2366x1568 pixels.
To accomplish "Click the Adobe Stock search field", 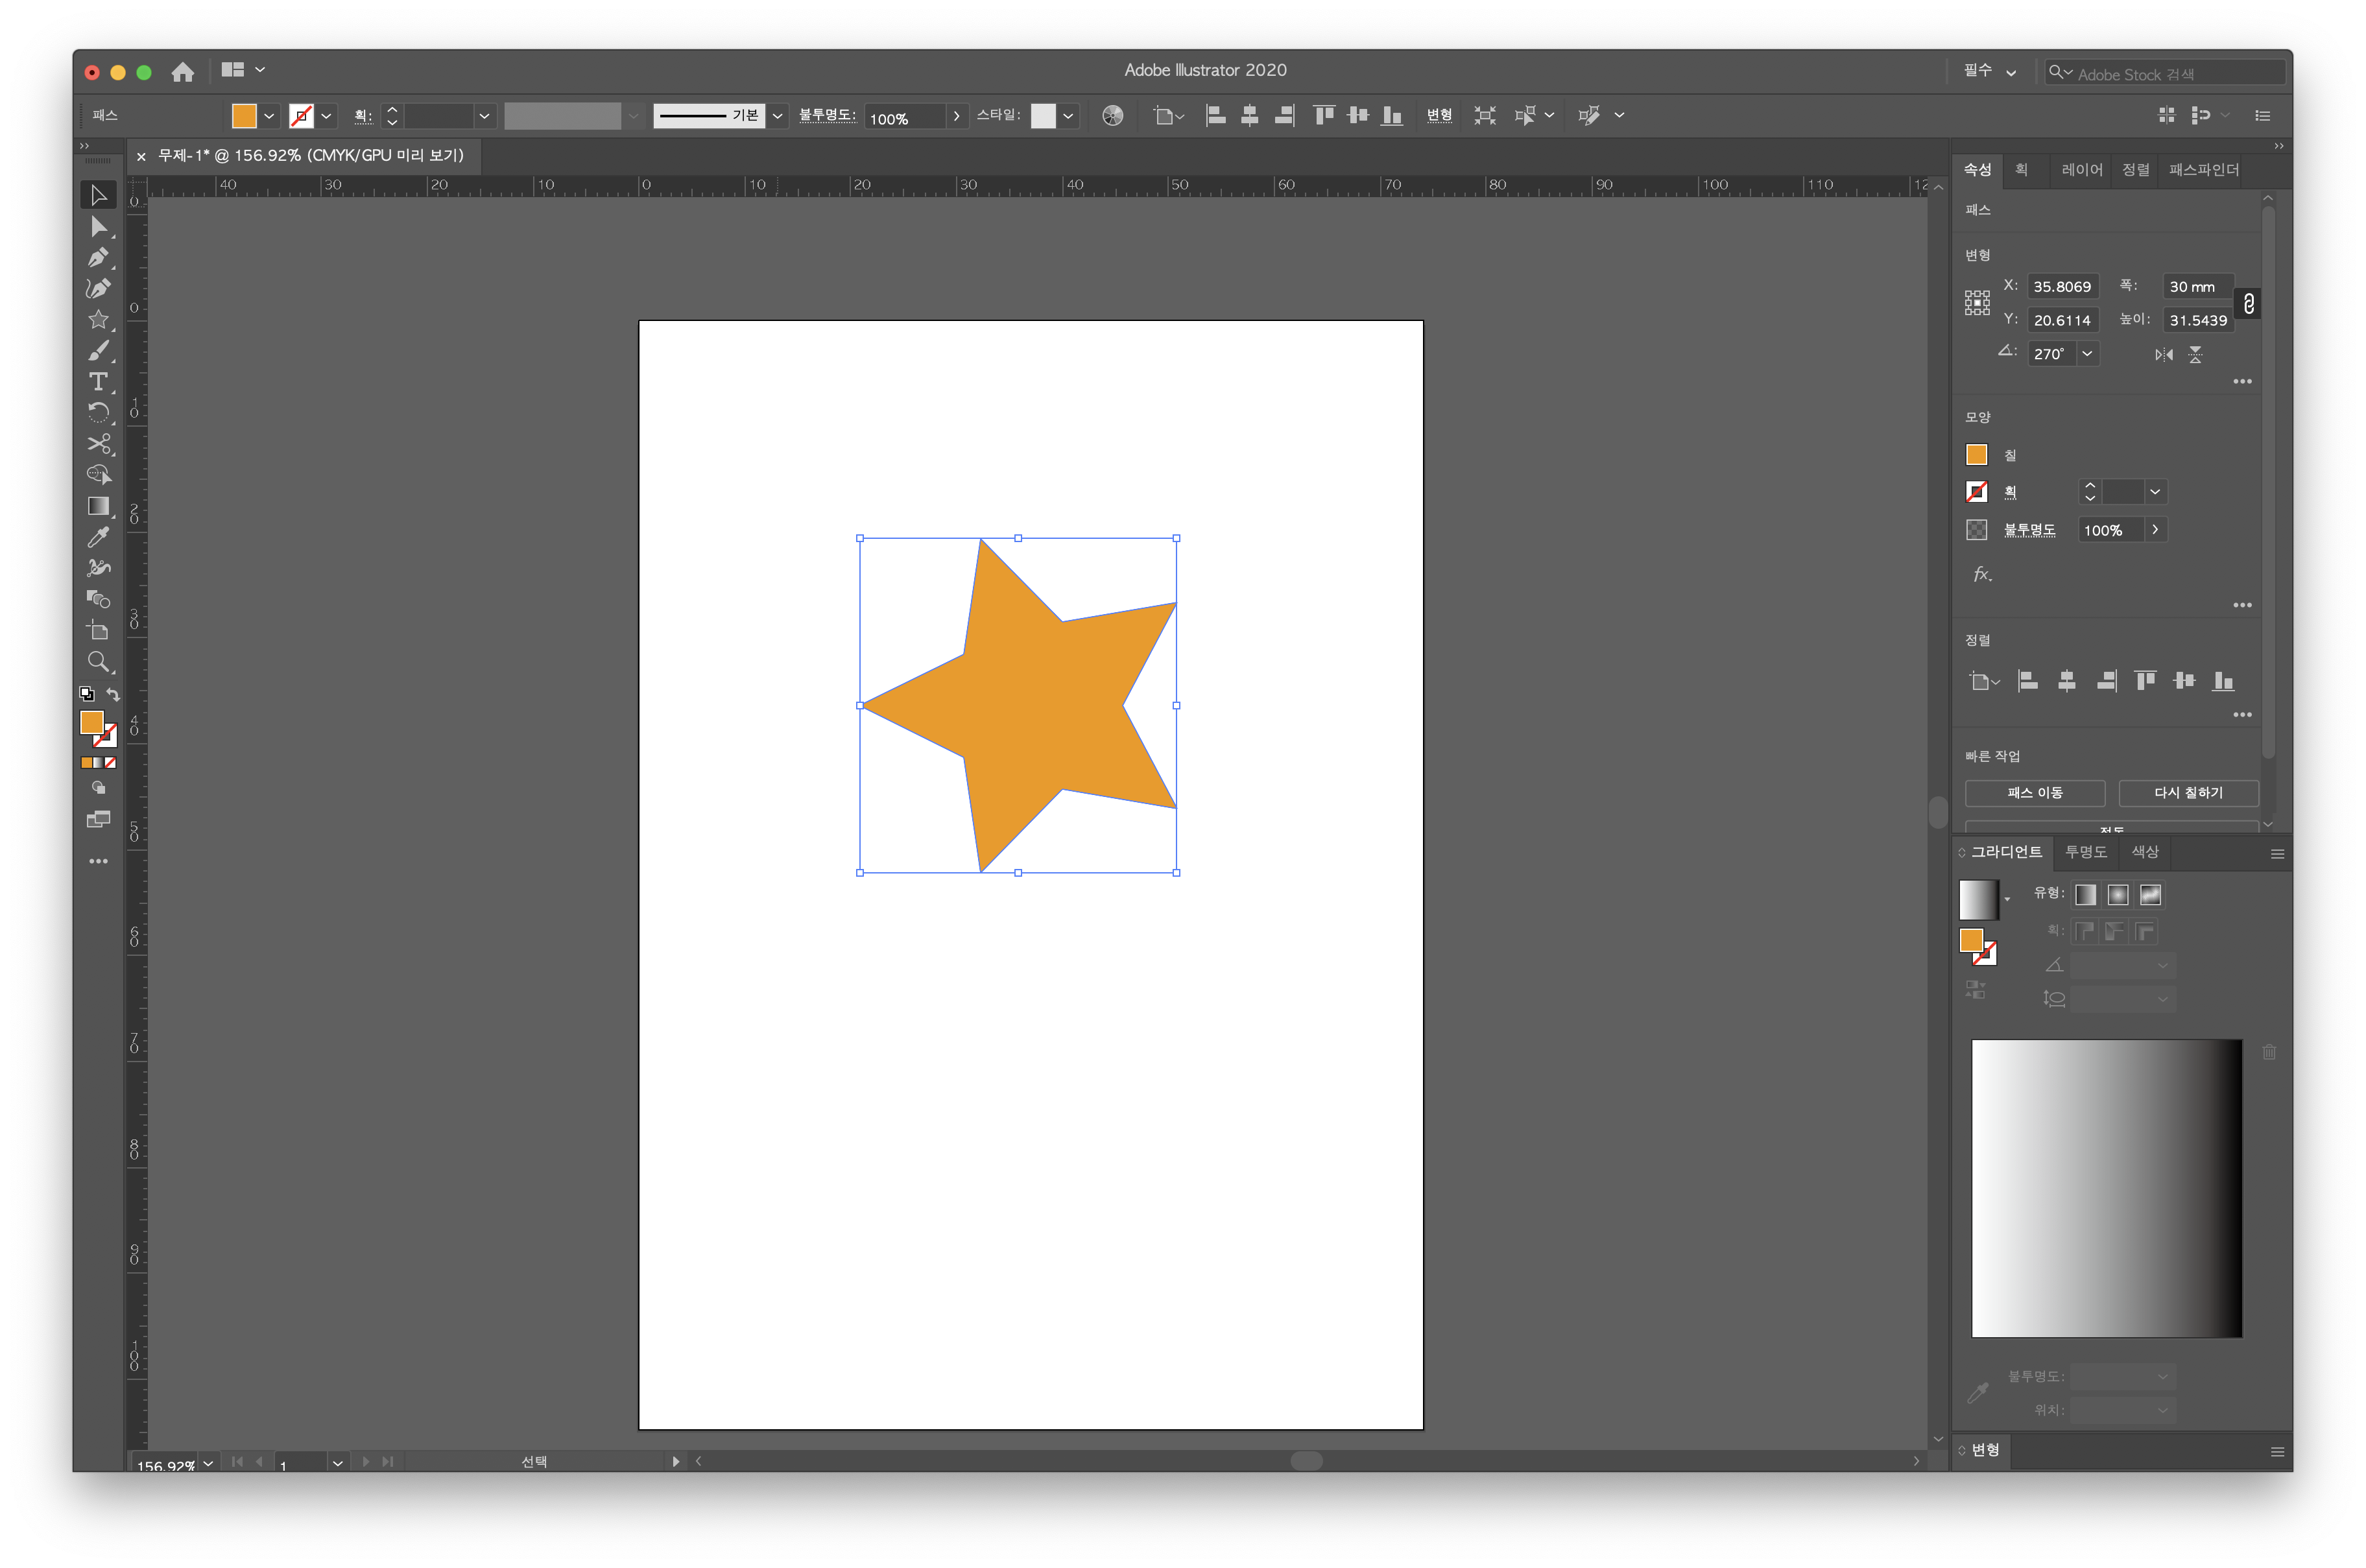I will (2165, 73).
